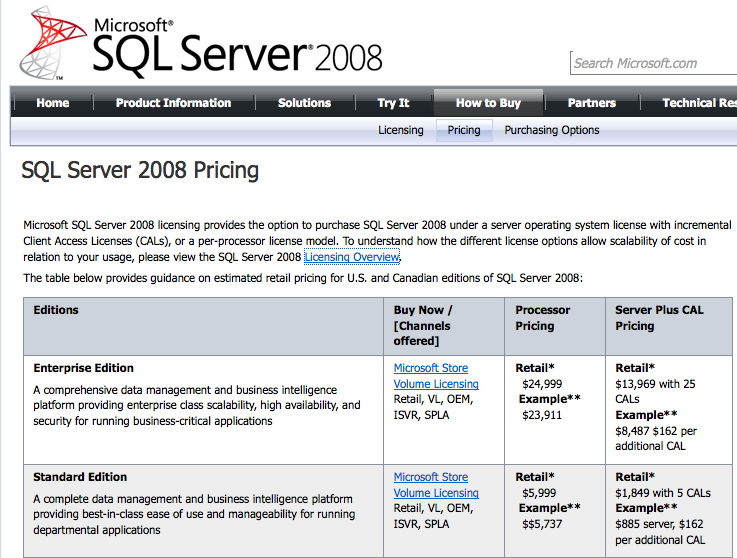Viewport: 737px width, 558px height.
Task: Click the $13,969 with 25 CALs text
Action: (655, 392)
